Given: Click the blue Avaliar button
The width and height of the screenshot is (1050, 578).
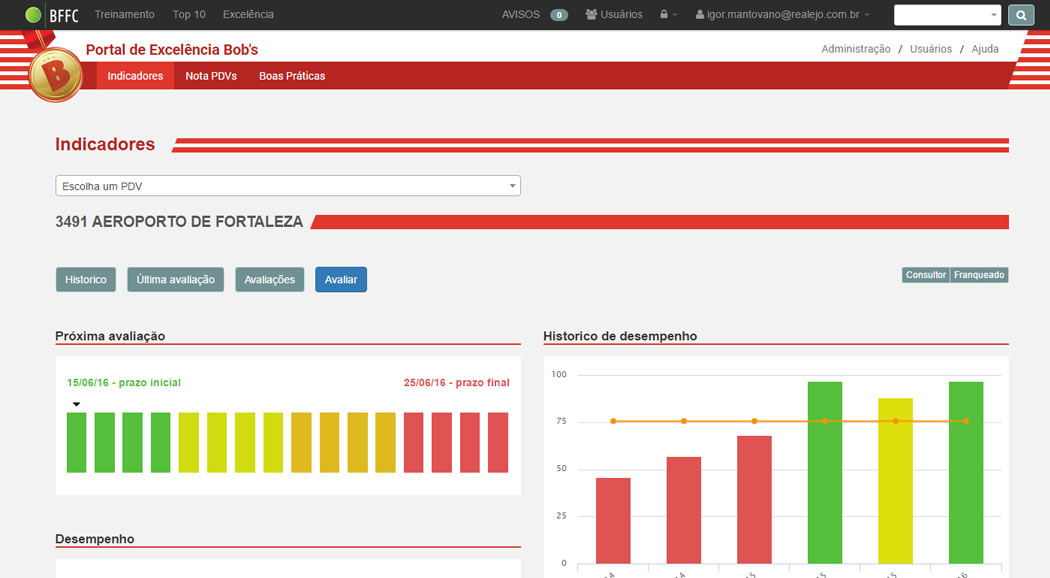Looking at the screenshot, I should click(x=341, y=279).
